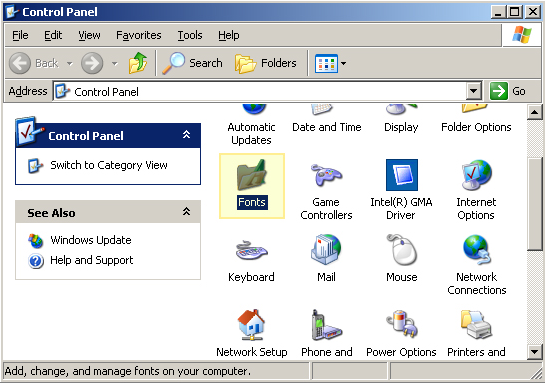Screen dimensions: 545x383
Task: Open Internet Options icon
Action: coord(476,175)
